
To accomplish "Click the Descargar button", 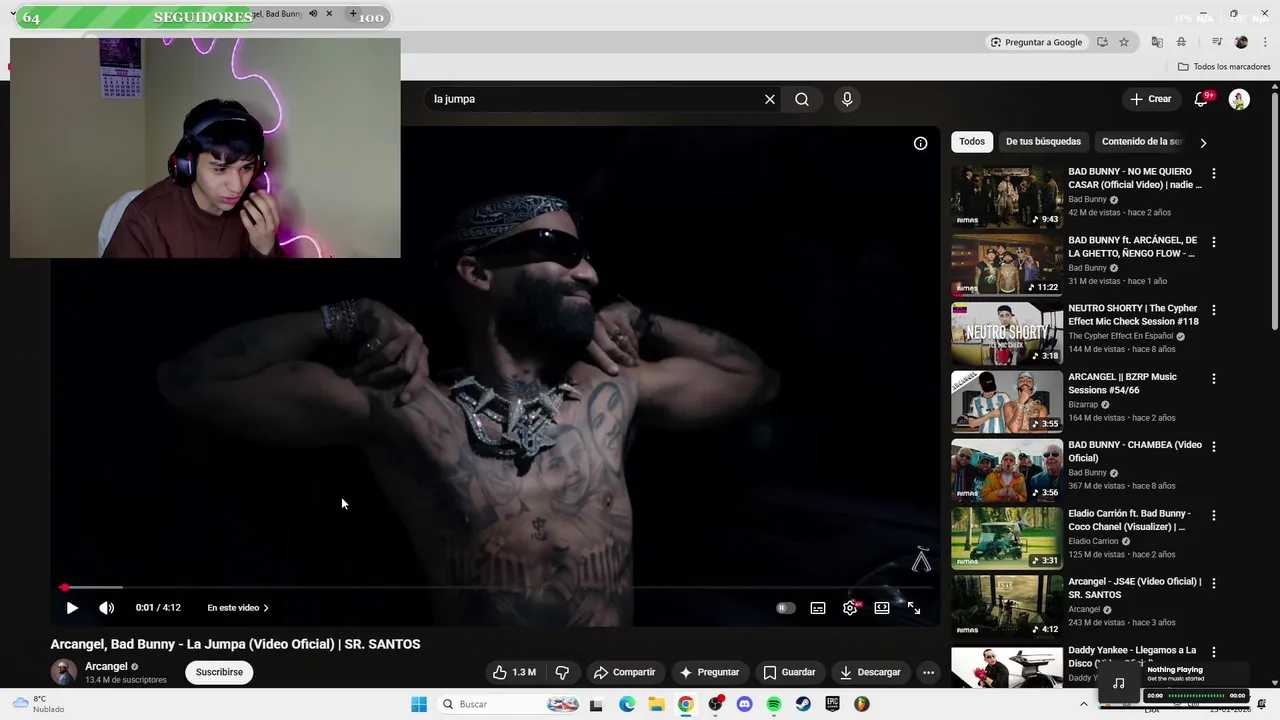I will tap(870, 672).
